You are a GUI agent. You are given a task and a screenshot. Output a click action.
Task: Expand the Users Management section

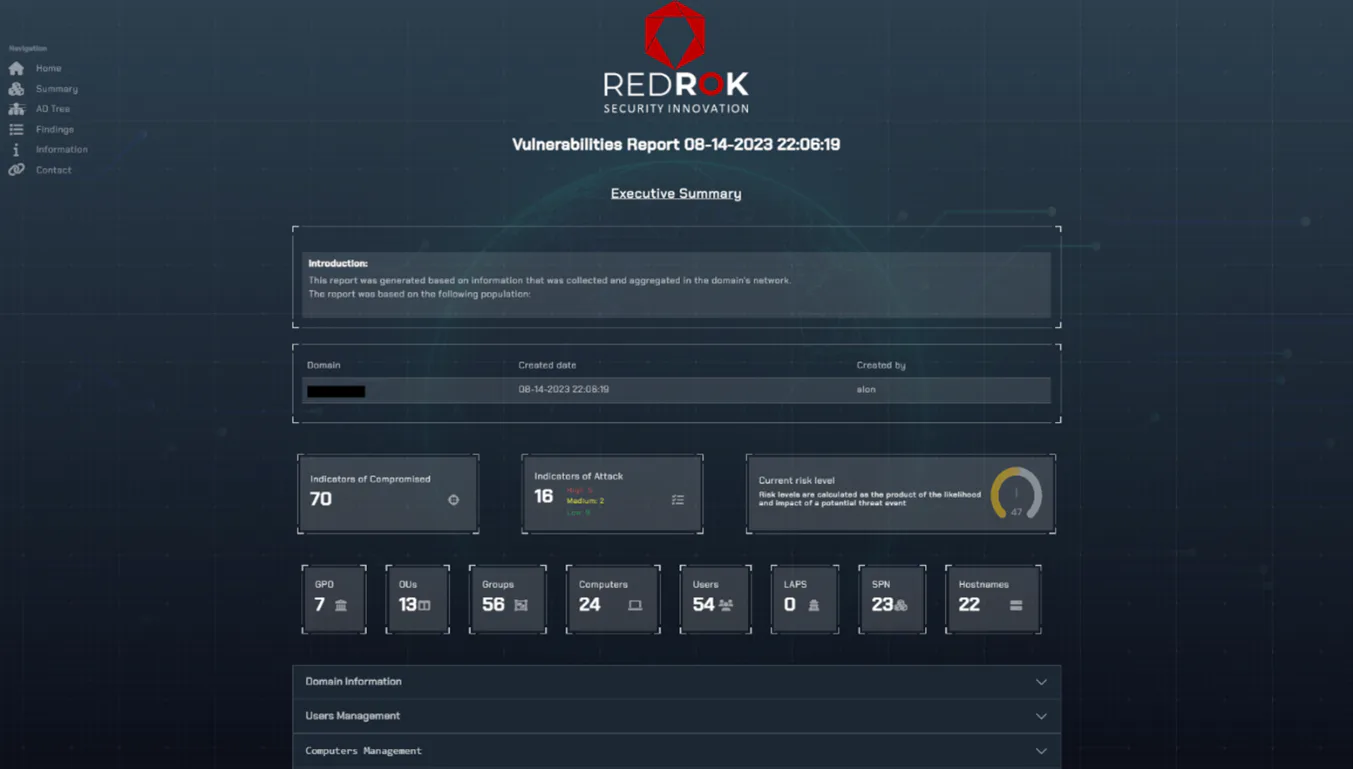point(676,716)
